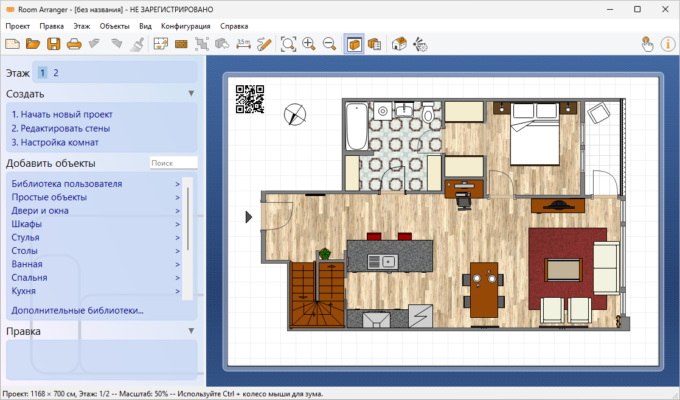Click the zoom in magnifier
Screen dimensions: 680x400
[309, 44]
